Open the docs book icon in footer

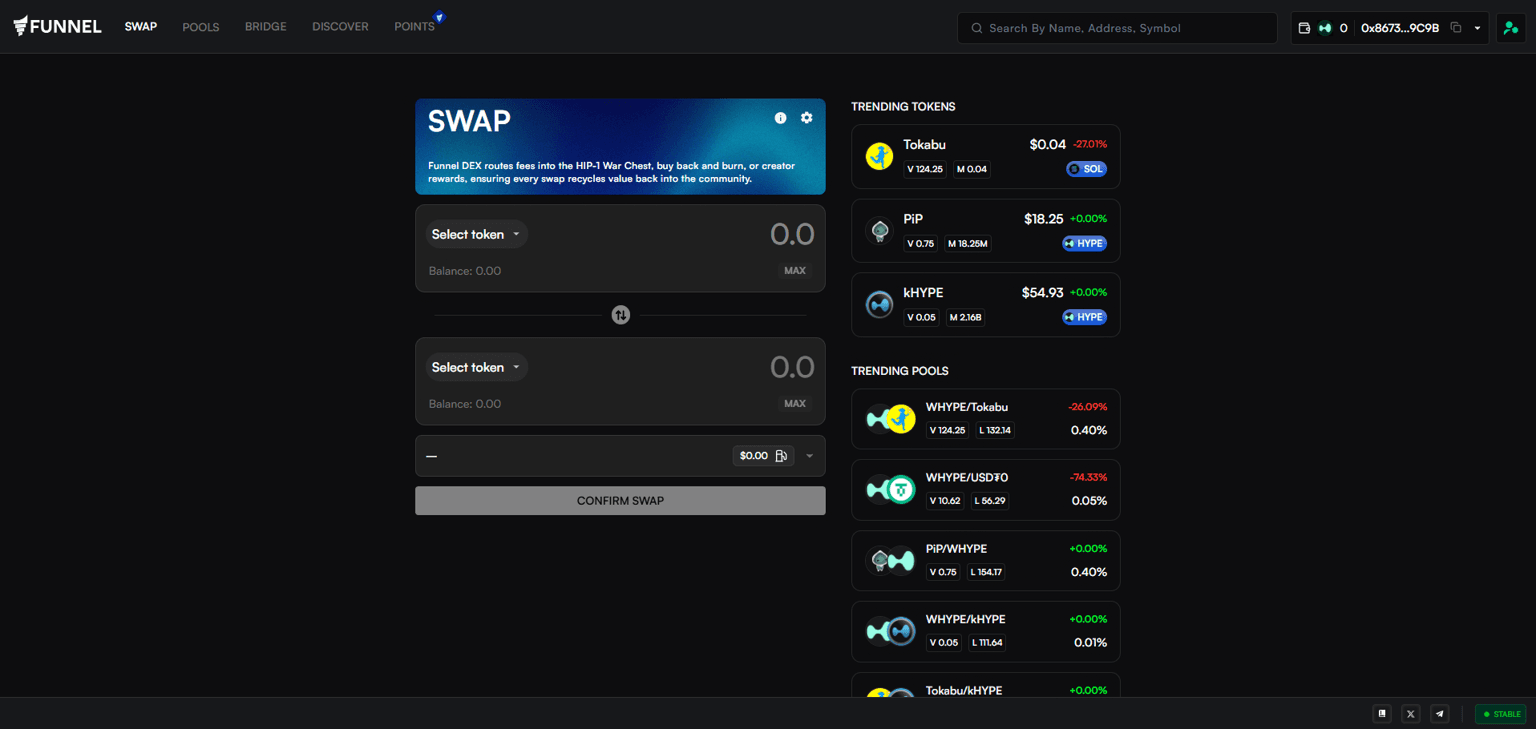click(1382, 714)
